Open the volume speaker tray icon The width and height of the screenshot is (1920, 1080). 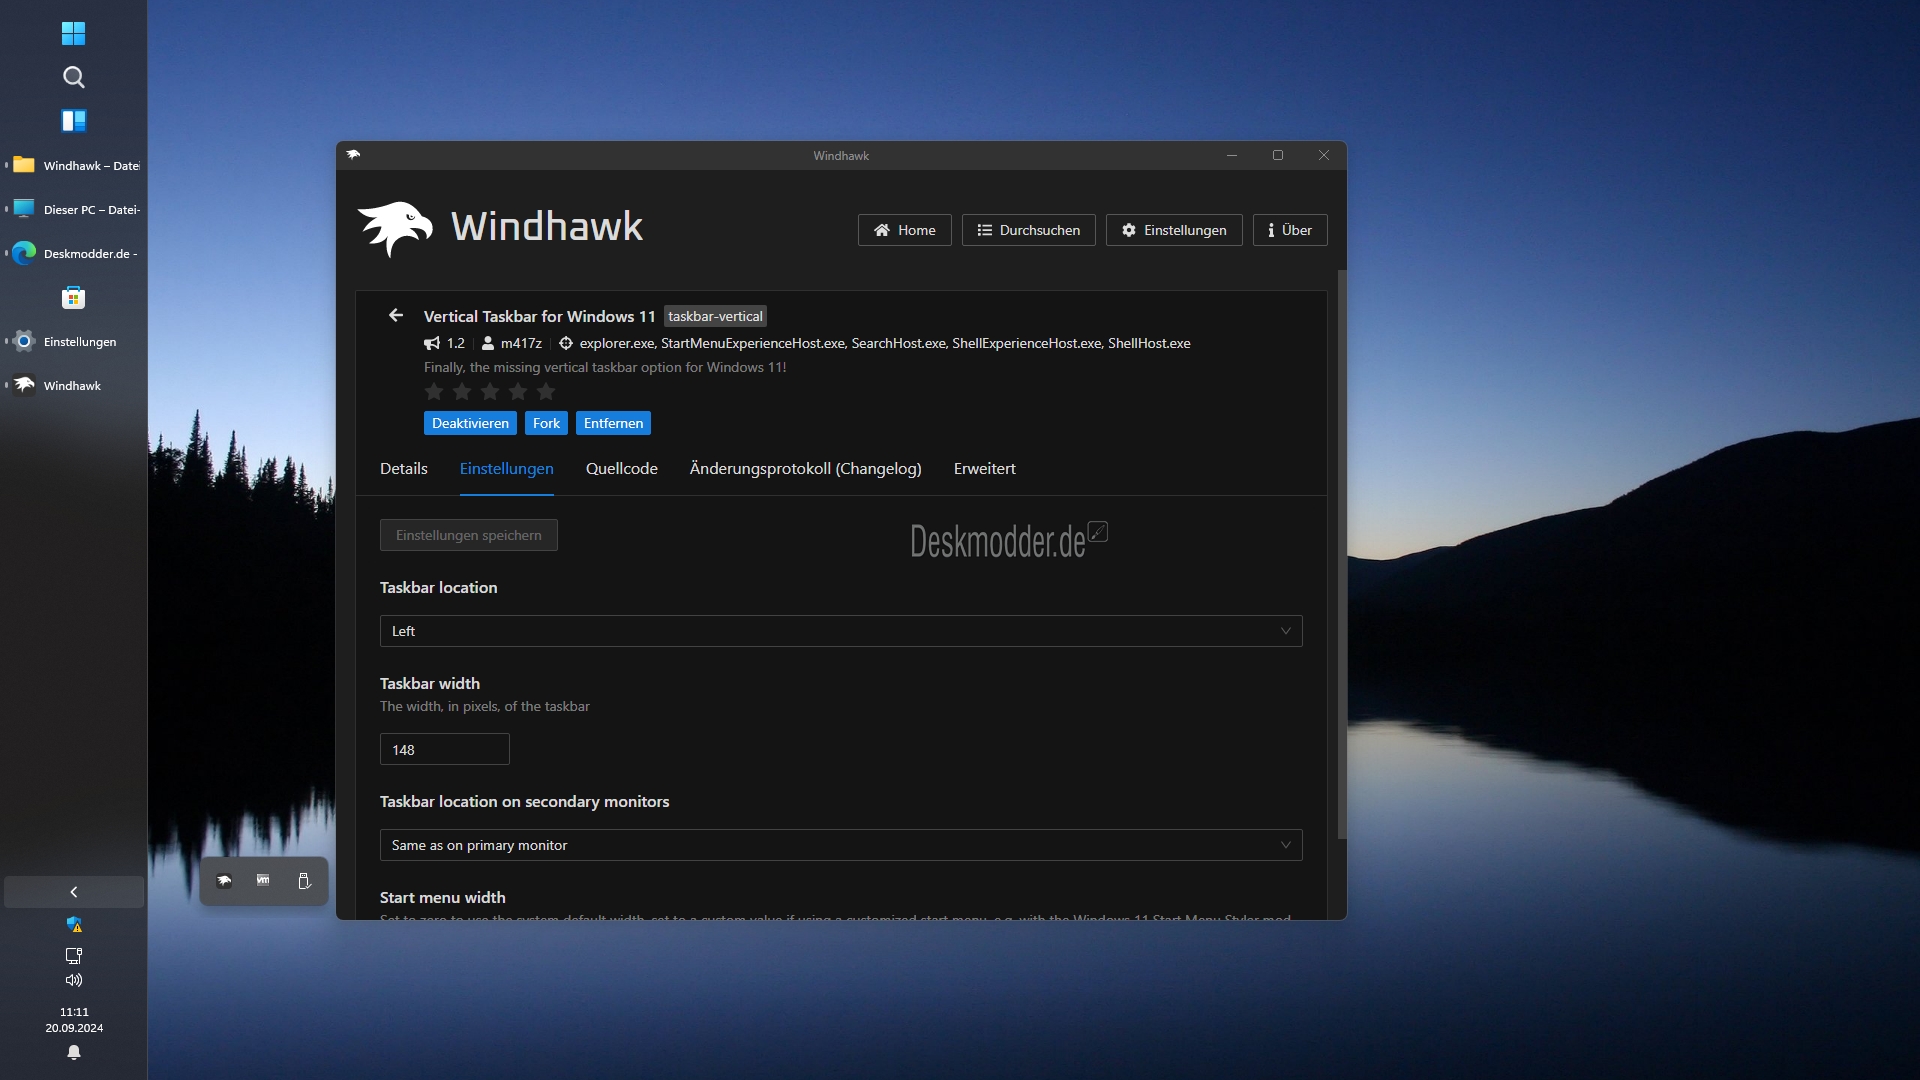[74, 980]
